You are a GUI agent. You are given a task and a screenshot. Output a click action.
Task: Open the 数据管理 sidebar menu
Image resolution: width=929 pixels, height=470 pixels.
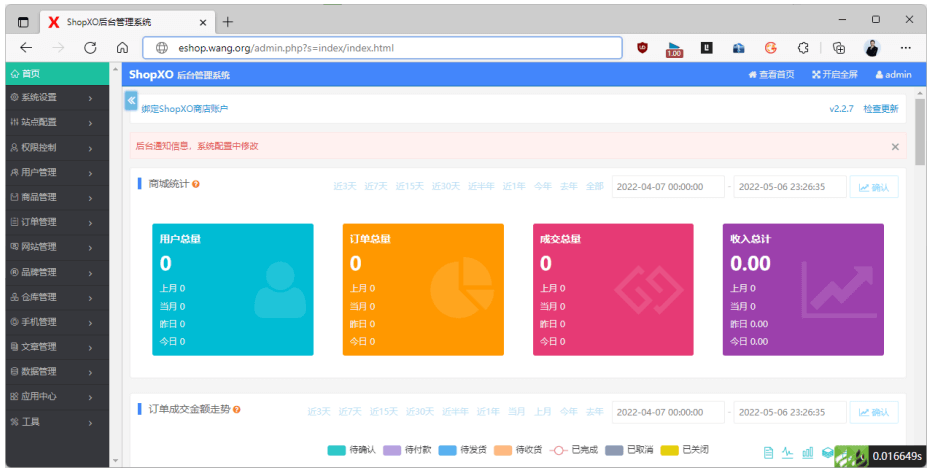point(57,372)
